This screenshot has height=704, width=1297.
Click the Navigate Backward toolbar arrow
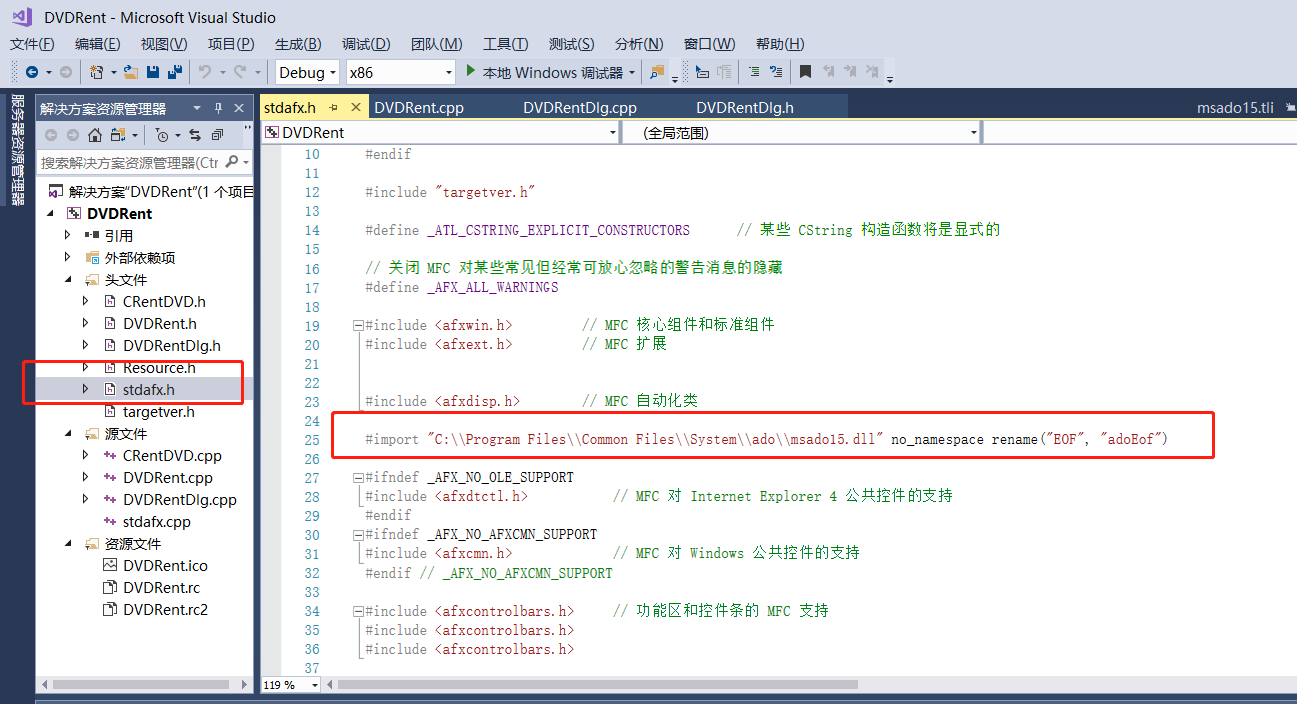pyautogui.click(x=32, y=72)
